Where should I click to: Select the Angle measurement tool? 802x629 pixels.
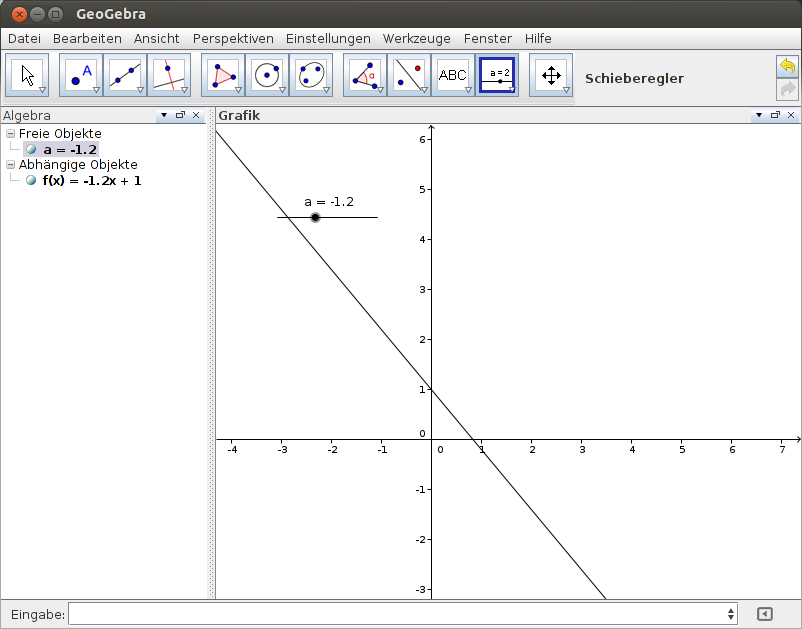[363, 73]
